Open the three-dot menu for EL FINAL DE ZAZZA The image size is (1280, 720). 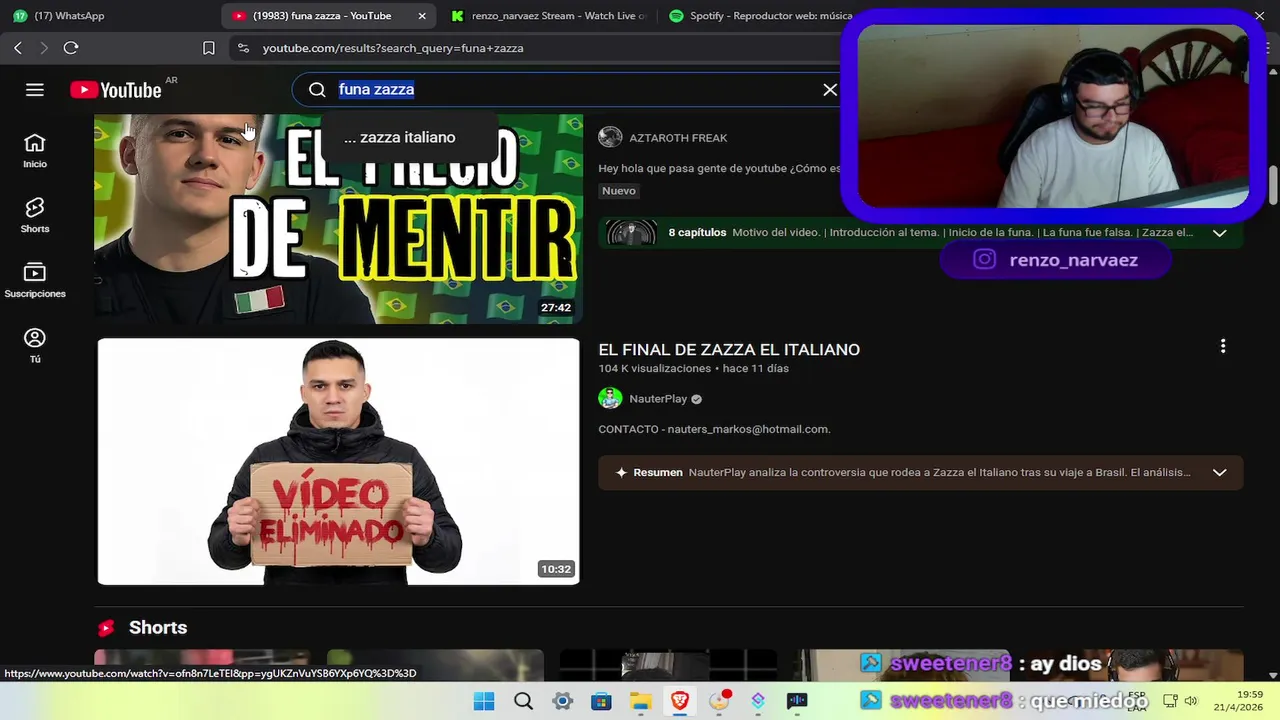tap(1222, 346)
